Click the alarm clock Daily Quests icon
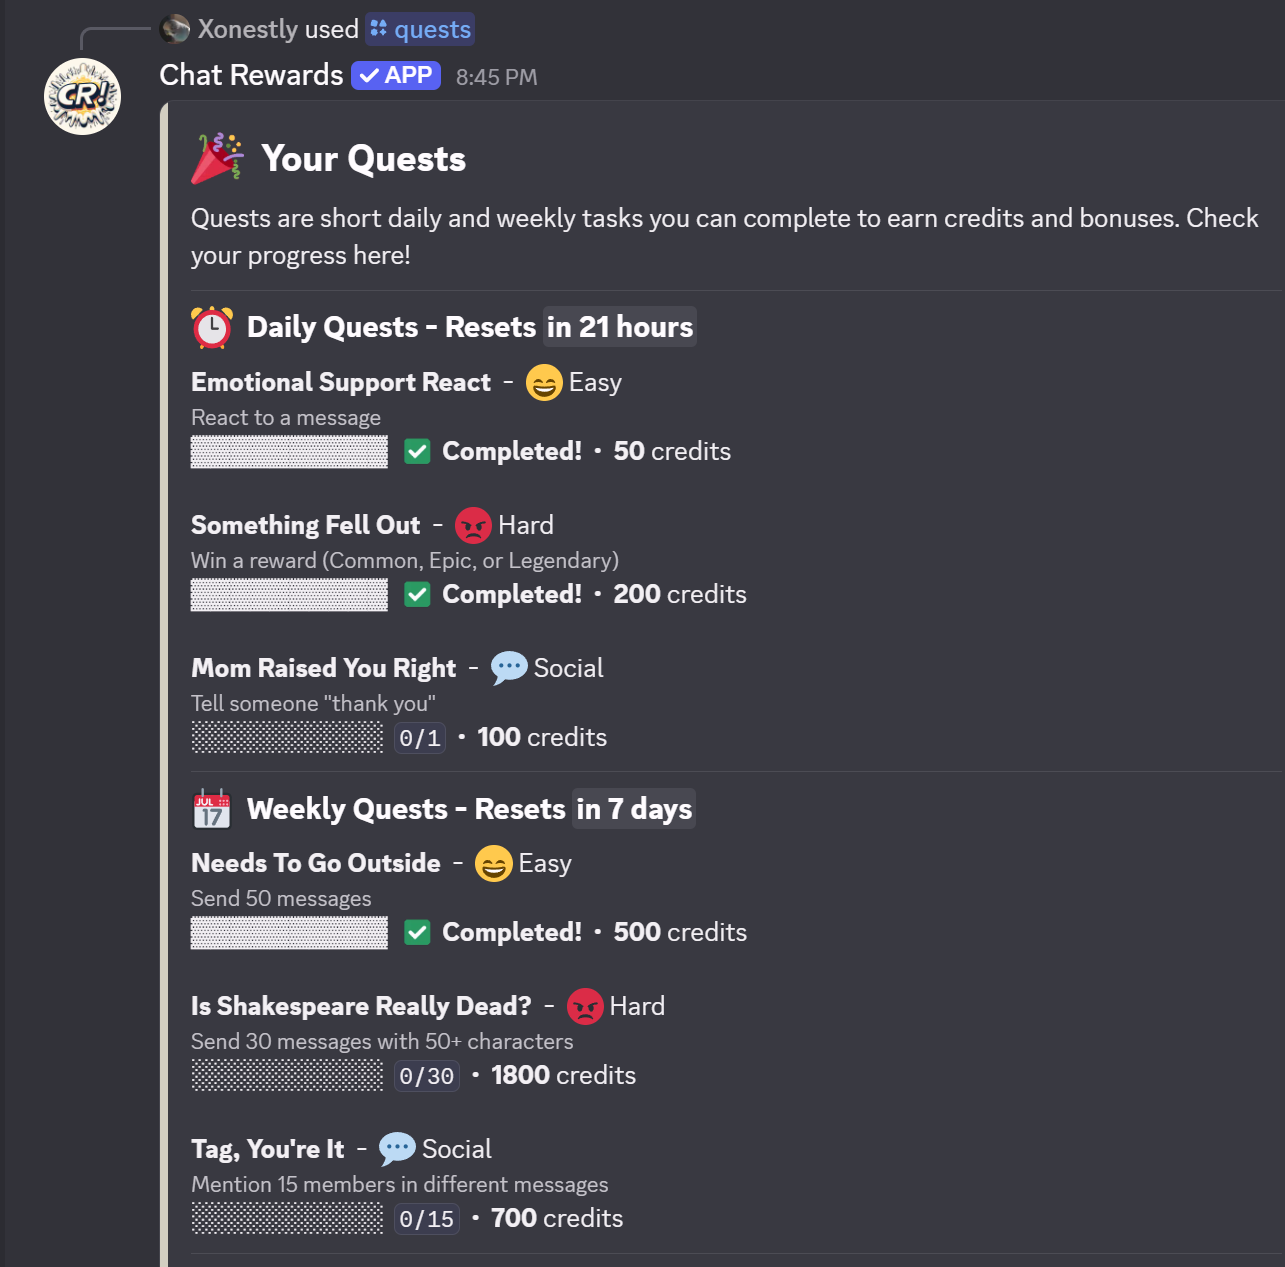This screenshot has width=1285, height=1267. (x=212, y=327)
